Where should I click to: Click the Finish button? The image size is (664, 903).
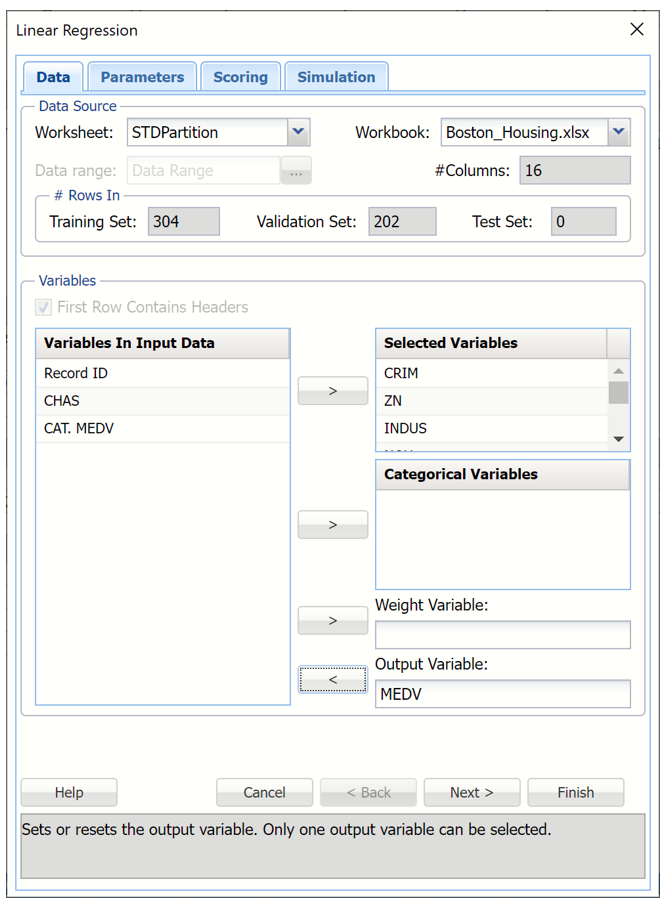(x=575, y=792)
